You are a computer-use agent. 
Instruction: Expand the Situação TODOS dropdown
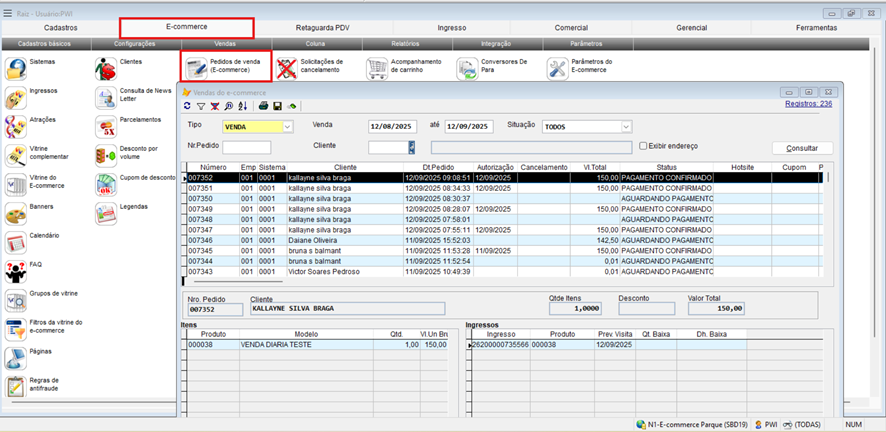[x=626, y=127]
